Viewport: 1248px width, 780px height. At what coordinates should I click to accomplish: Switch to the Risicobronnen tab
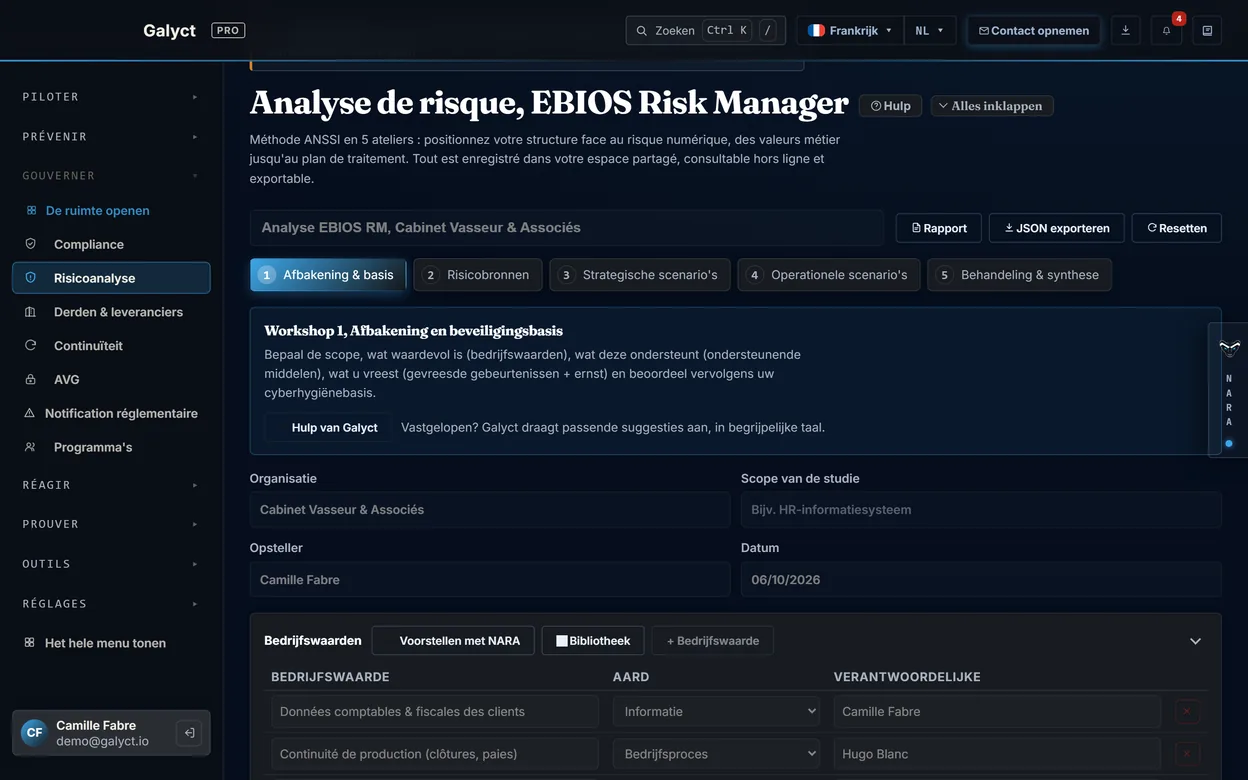pyautogui.click(x=478, y=275)
